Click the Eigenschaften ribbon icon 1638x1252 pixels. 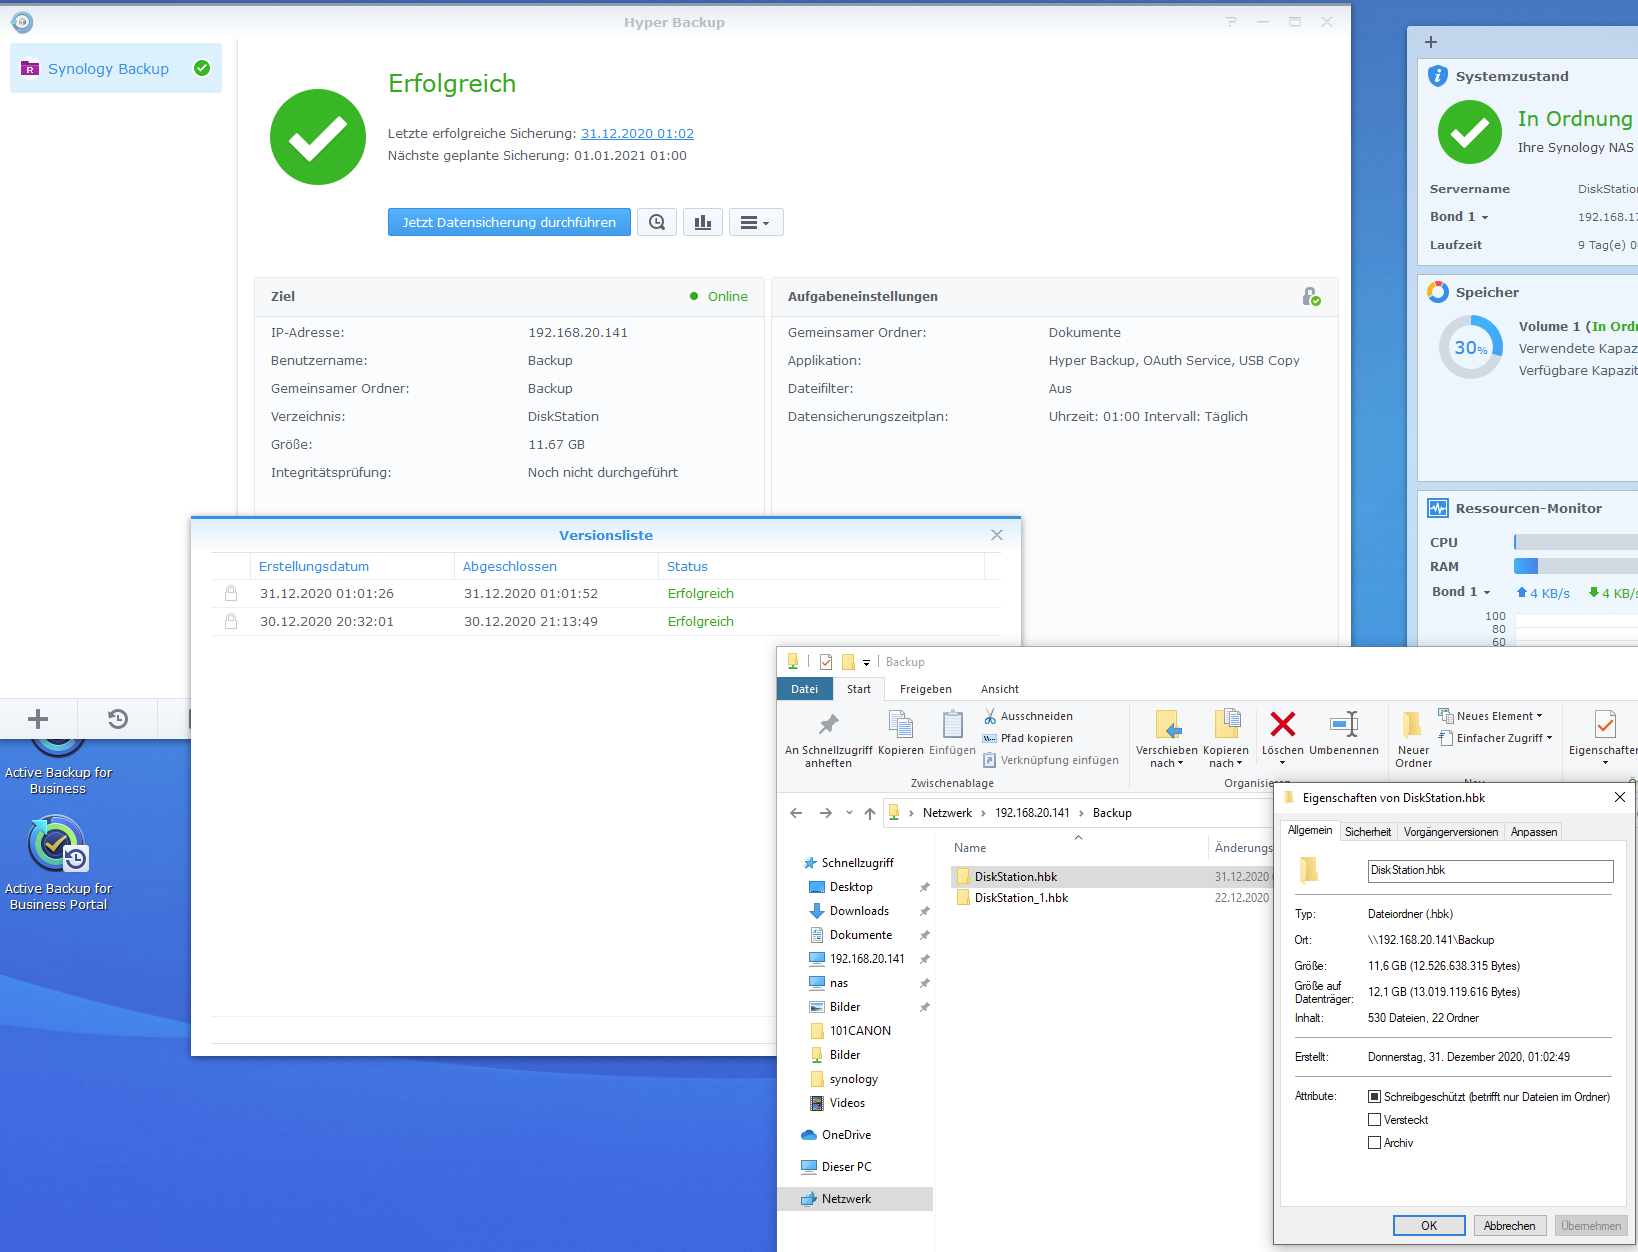(1604, 724)
